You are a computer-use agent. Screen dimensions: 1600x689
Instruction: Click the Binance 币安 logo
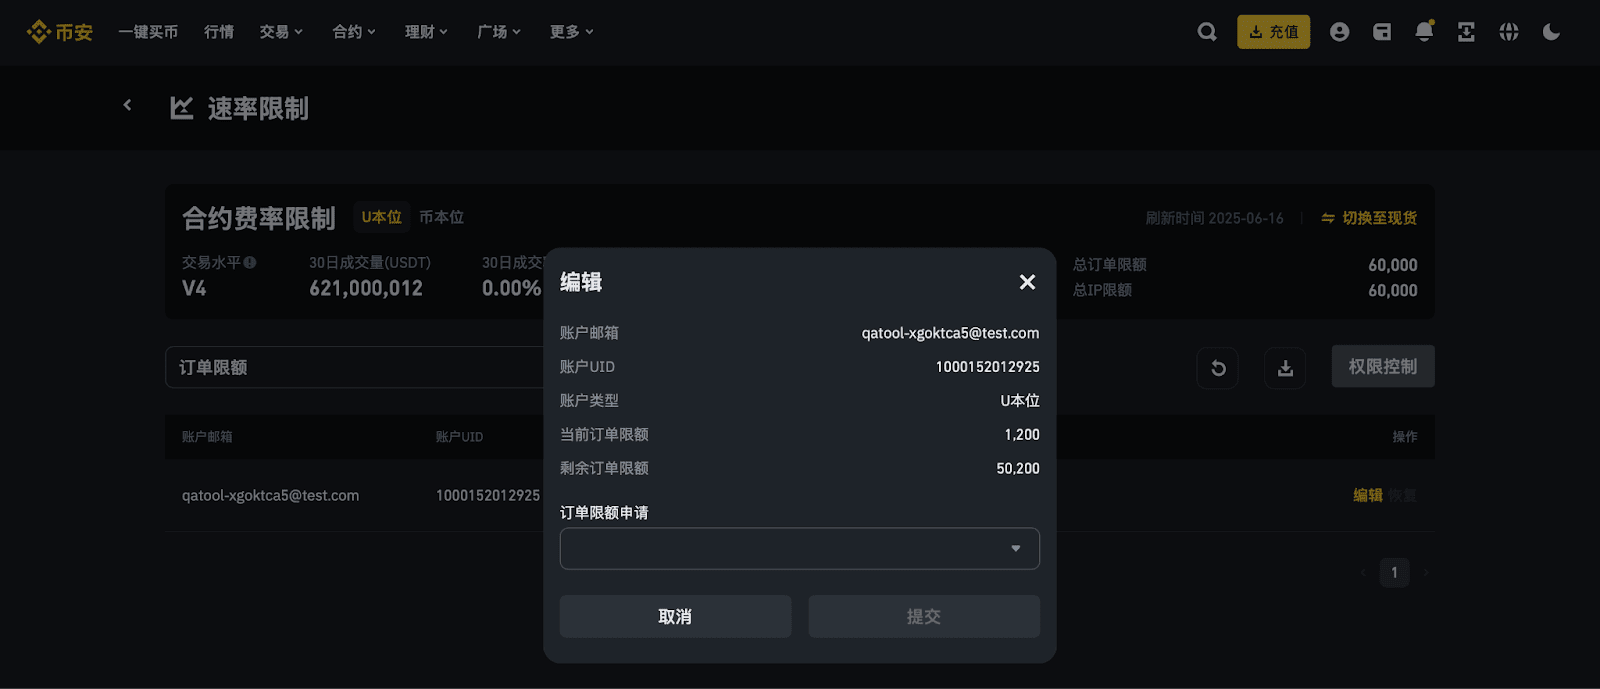tap(59, 32)
